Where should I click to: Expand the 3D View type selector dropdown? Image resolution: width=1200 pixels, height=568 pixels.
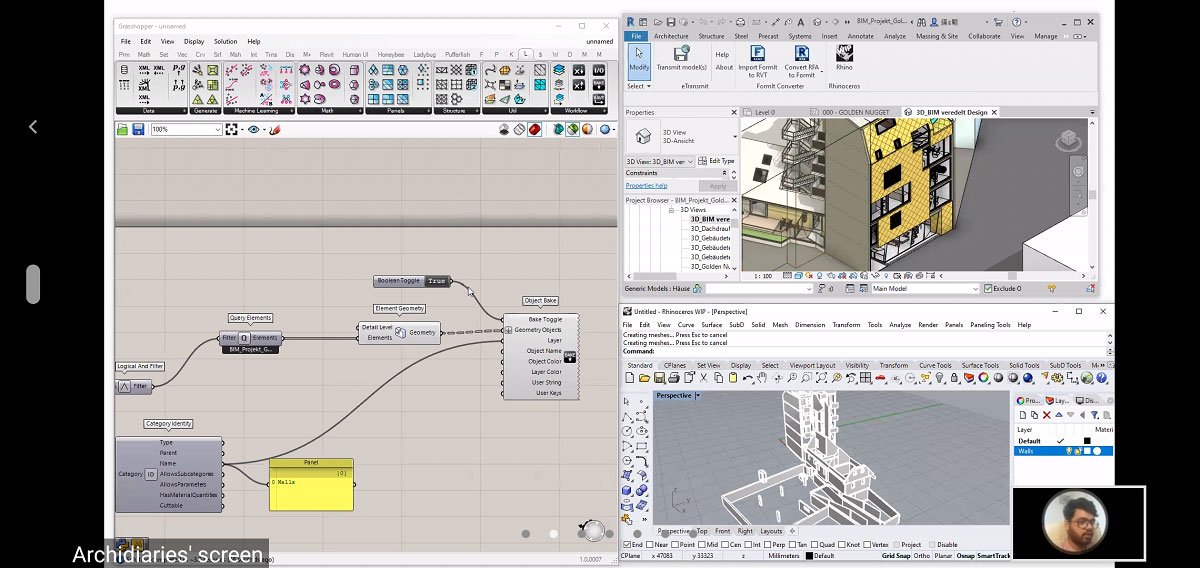pos(734,136)
